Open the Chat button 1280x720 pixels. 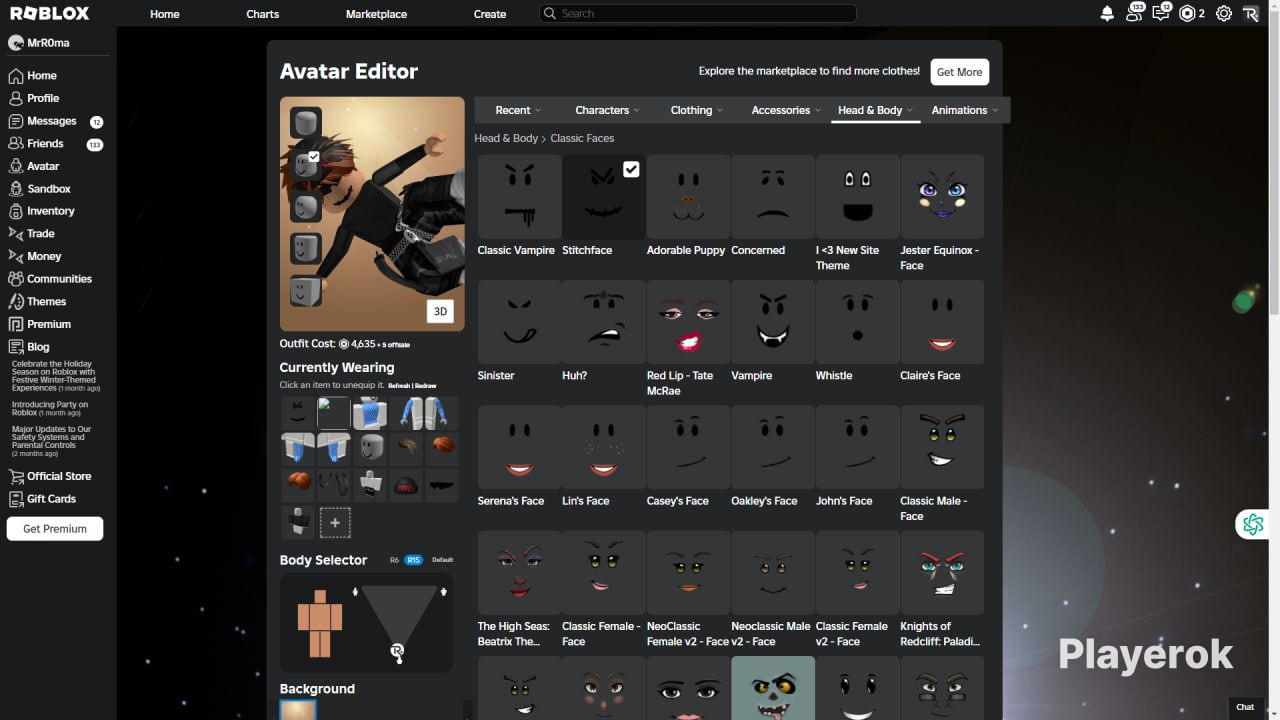[x=1245, y=707]
